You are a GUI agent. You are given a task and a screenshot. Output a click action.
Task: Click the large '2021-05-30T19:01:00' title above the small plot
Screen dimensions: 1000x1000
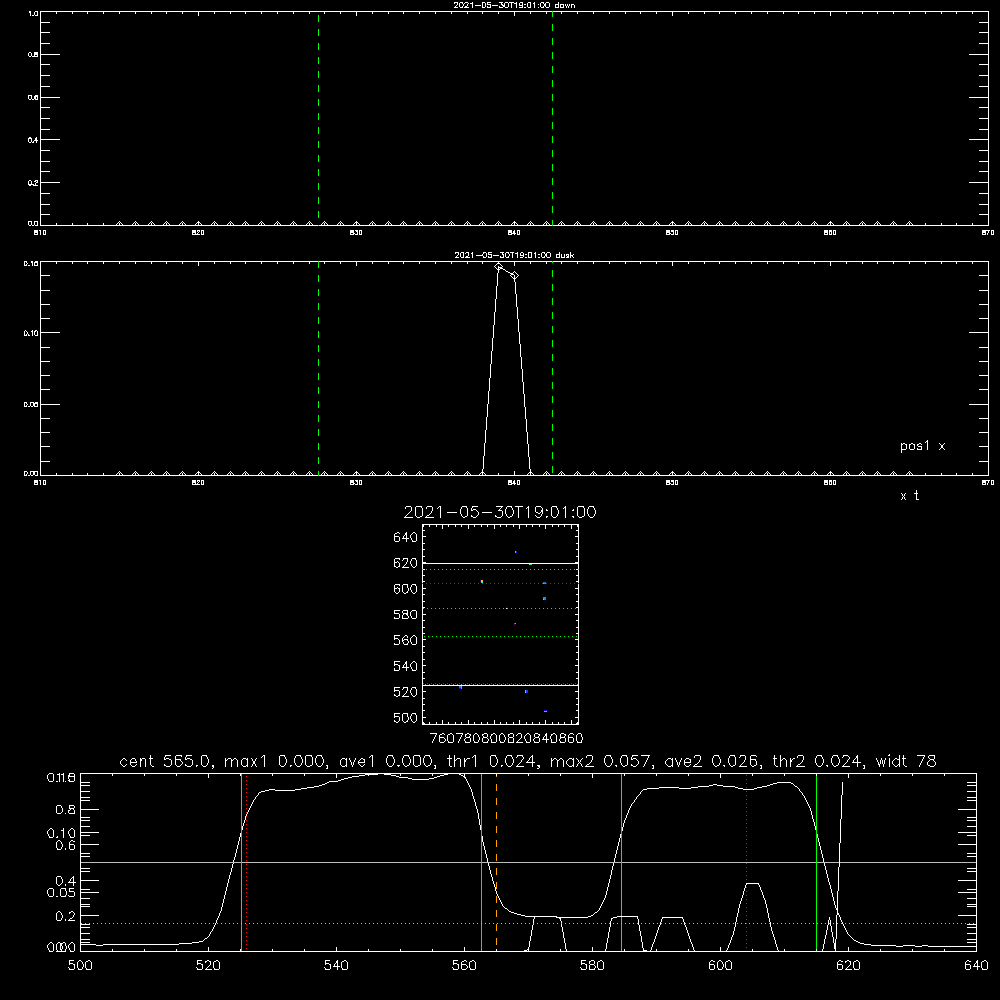tap(500, 512)
